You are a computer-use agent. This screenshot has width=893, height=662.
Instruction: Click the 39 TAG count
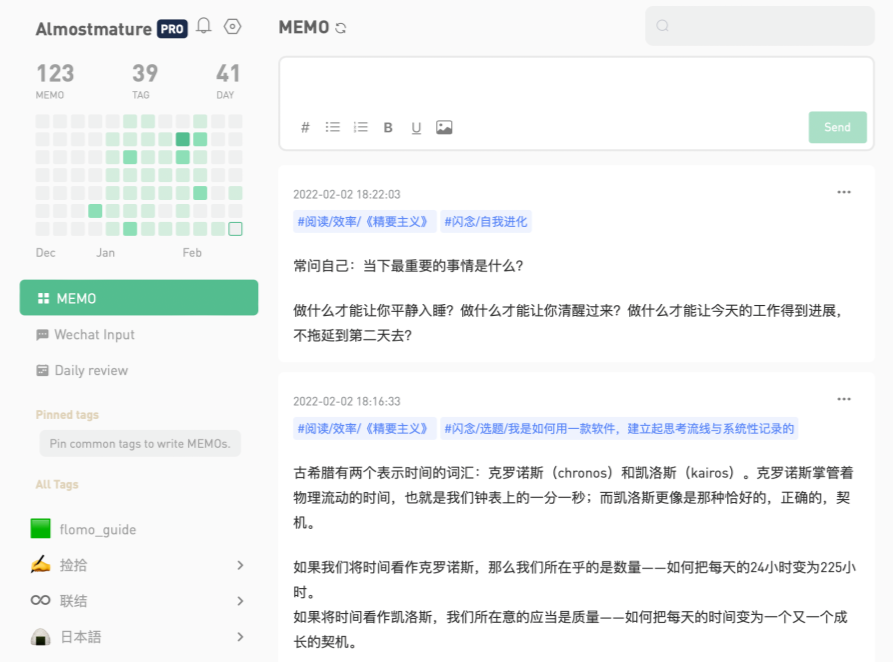point(145,80)
